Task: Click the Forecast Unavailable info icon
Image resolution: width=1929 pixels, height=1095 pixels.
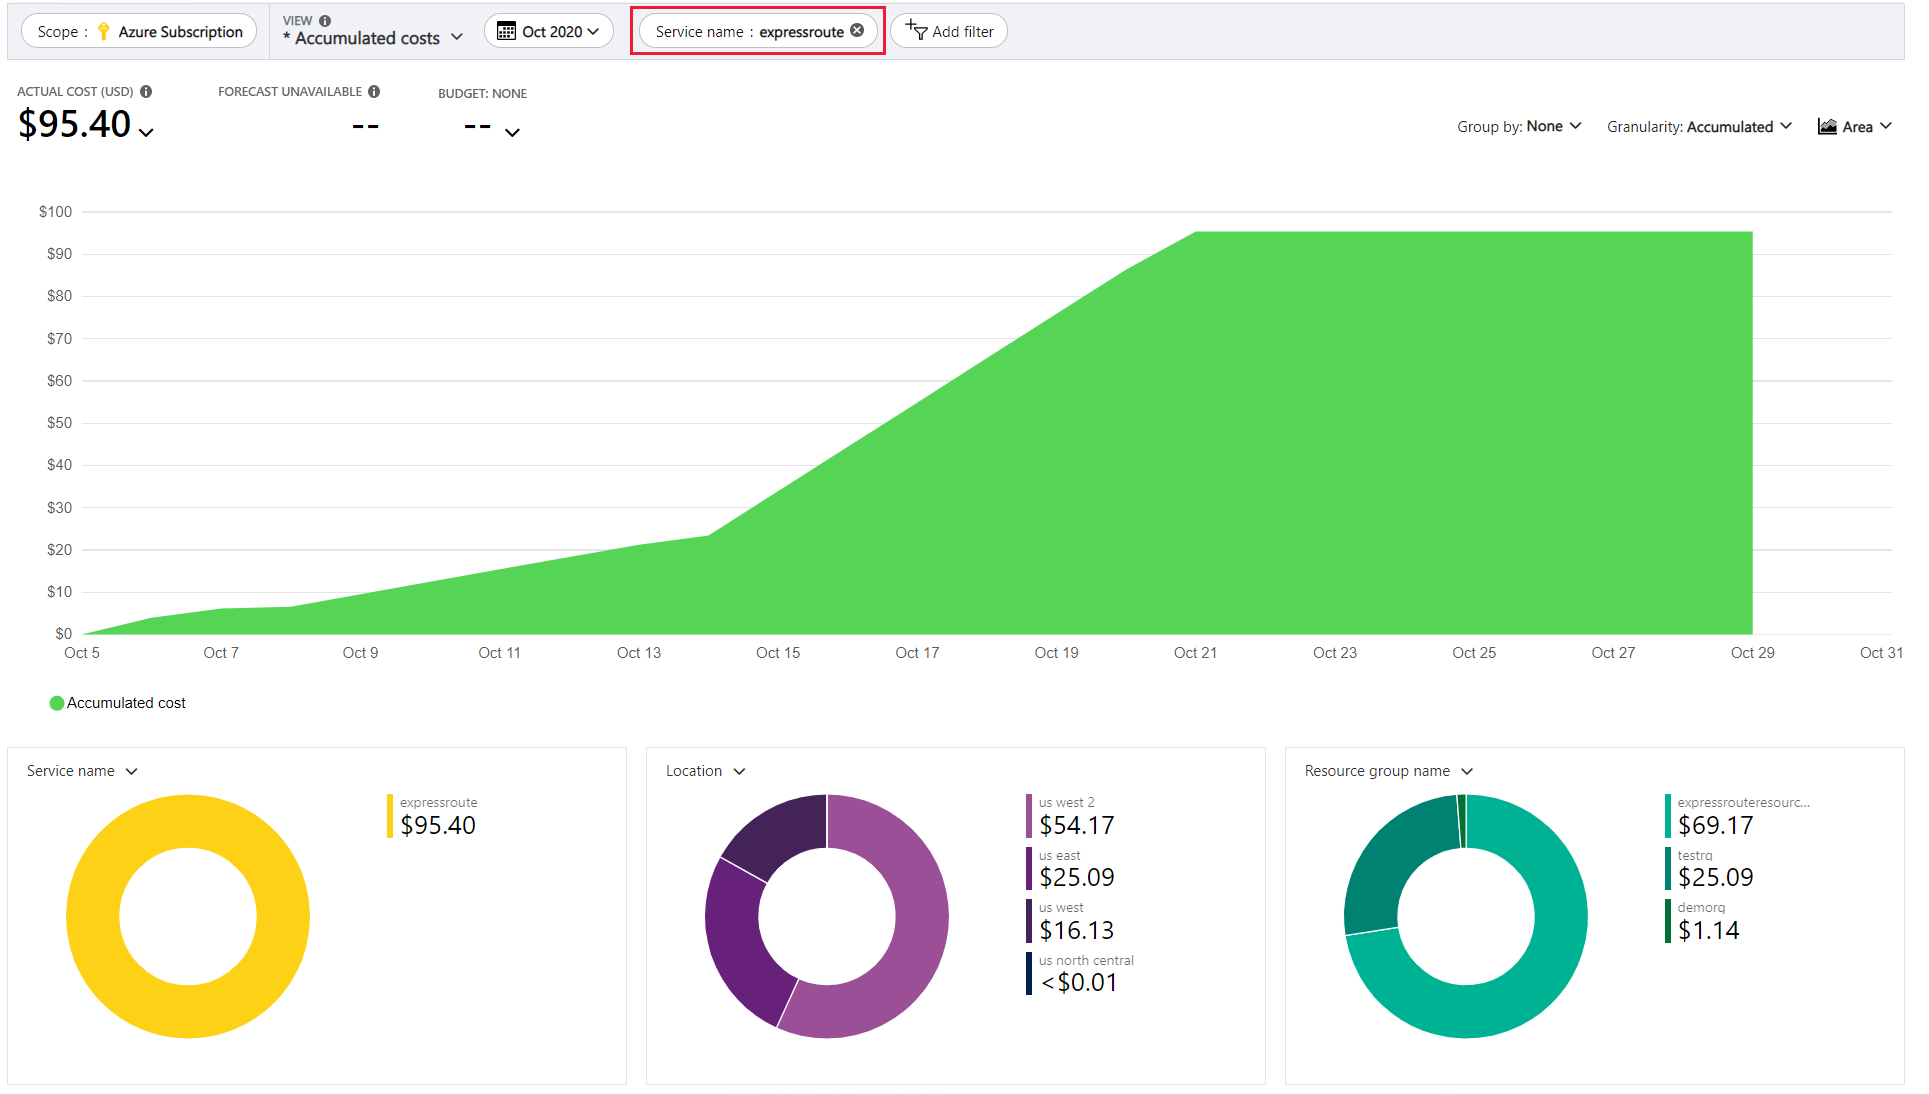Action: 374,91
